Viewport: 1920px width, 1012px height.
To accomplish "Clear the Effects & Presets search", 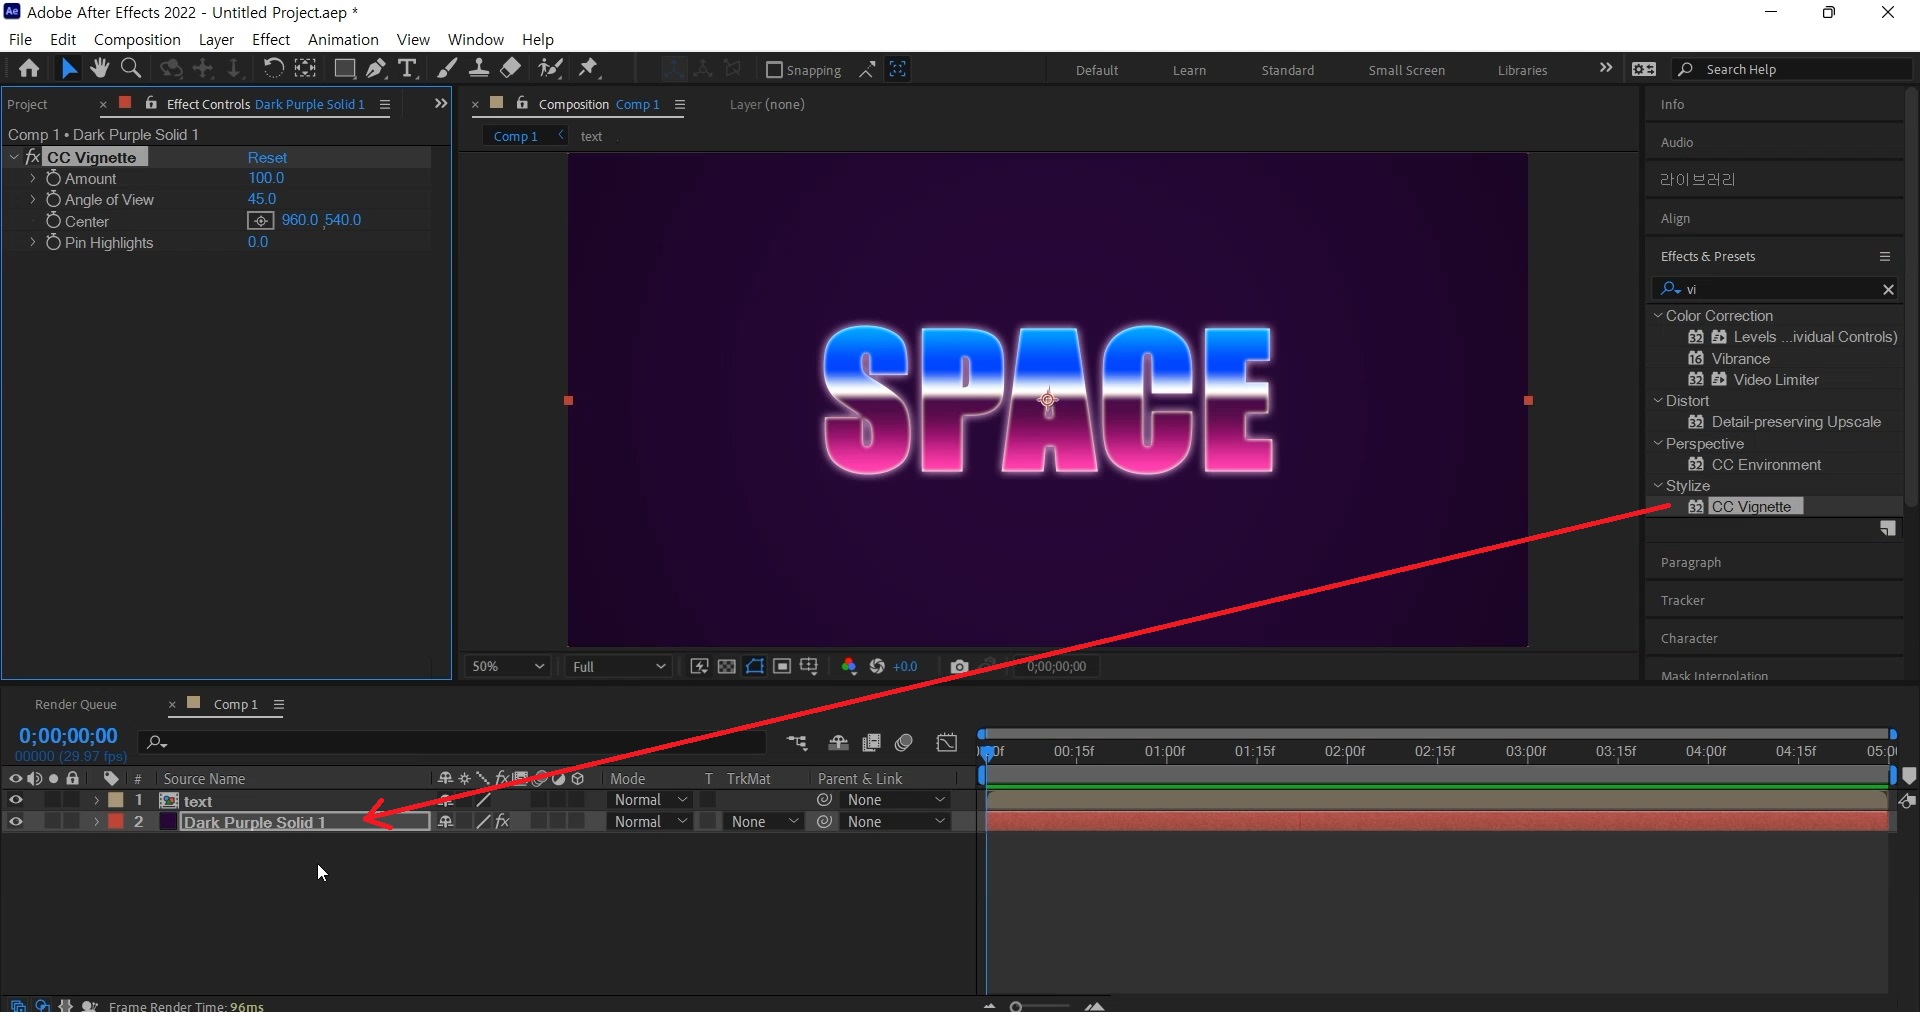I will pos(1888,289).
